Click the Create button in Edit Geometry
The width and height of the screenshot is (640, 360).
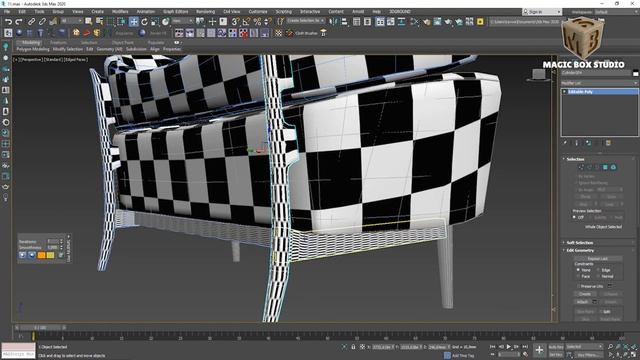pos(585,294)
